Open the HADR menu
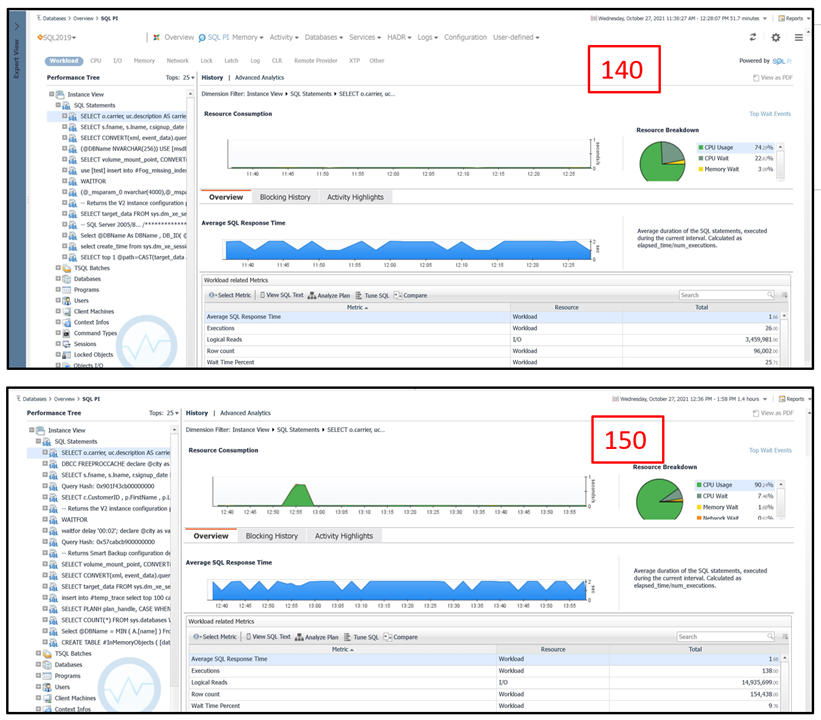Viewport: 821px width, 720px height. point(399,37)
